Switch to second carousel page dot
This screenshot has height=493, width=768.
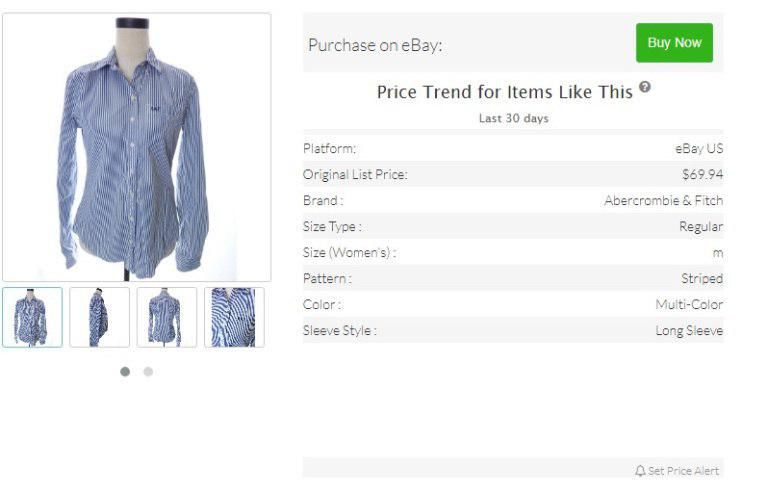click(x=148, y=372)
